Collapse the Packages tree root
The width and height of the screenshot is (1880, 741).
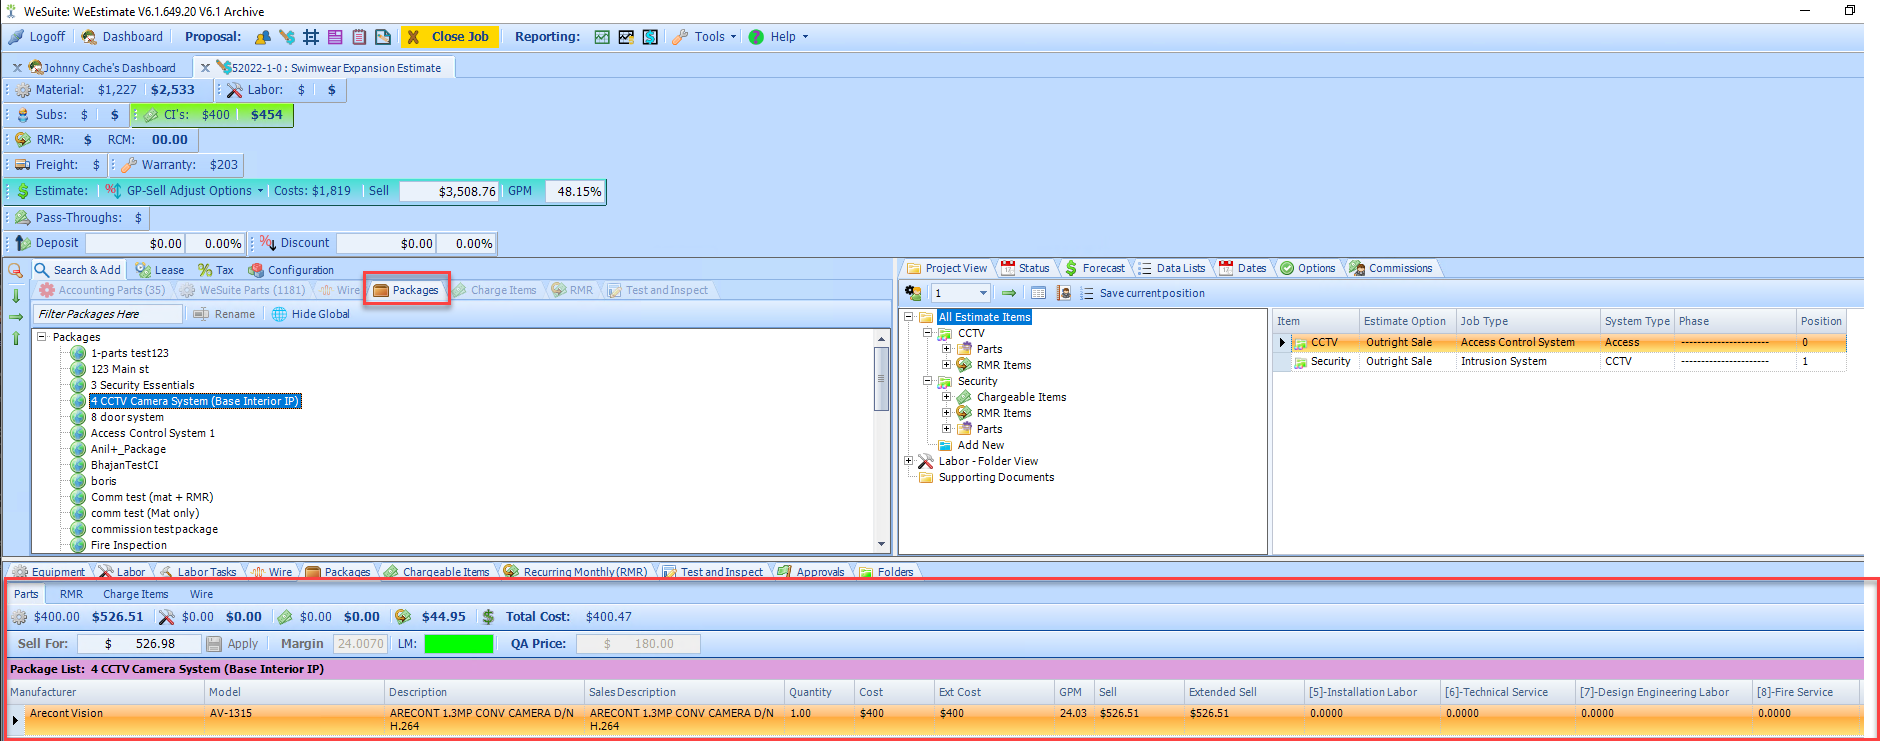(x=42, y=337)
